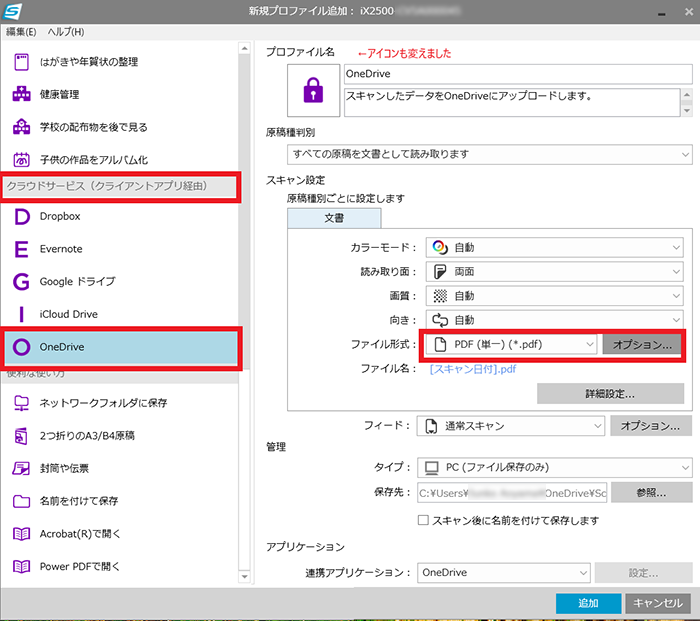The width and height of the screenshot is (700, 621).
Task: Click the profile description text box
Action: pos(512,102)
